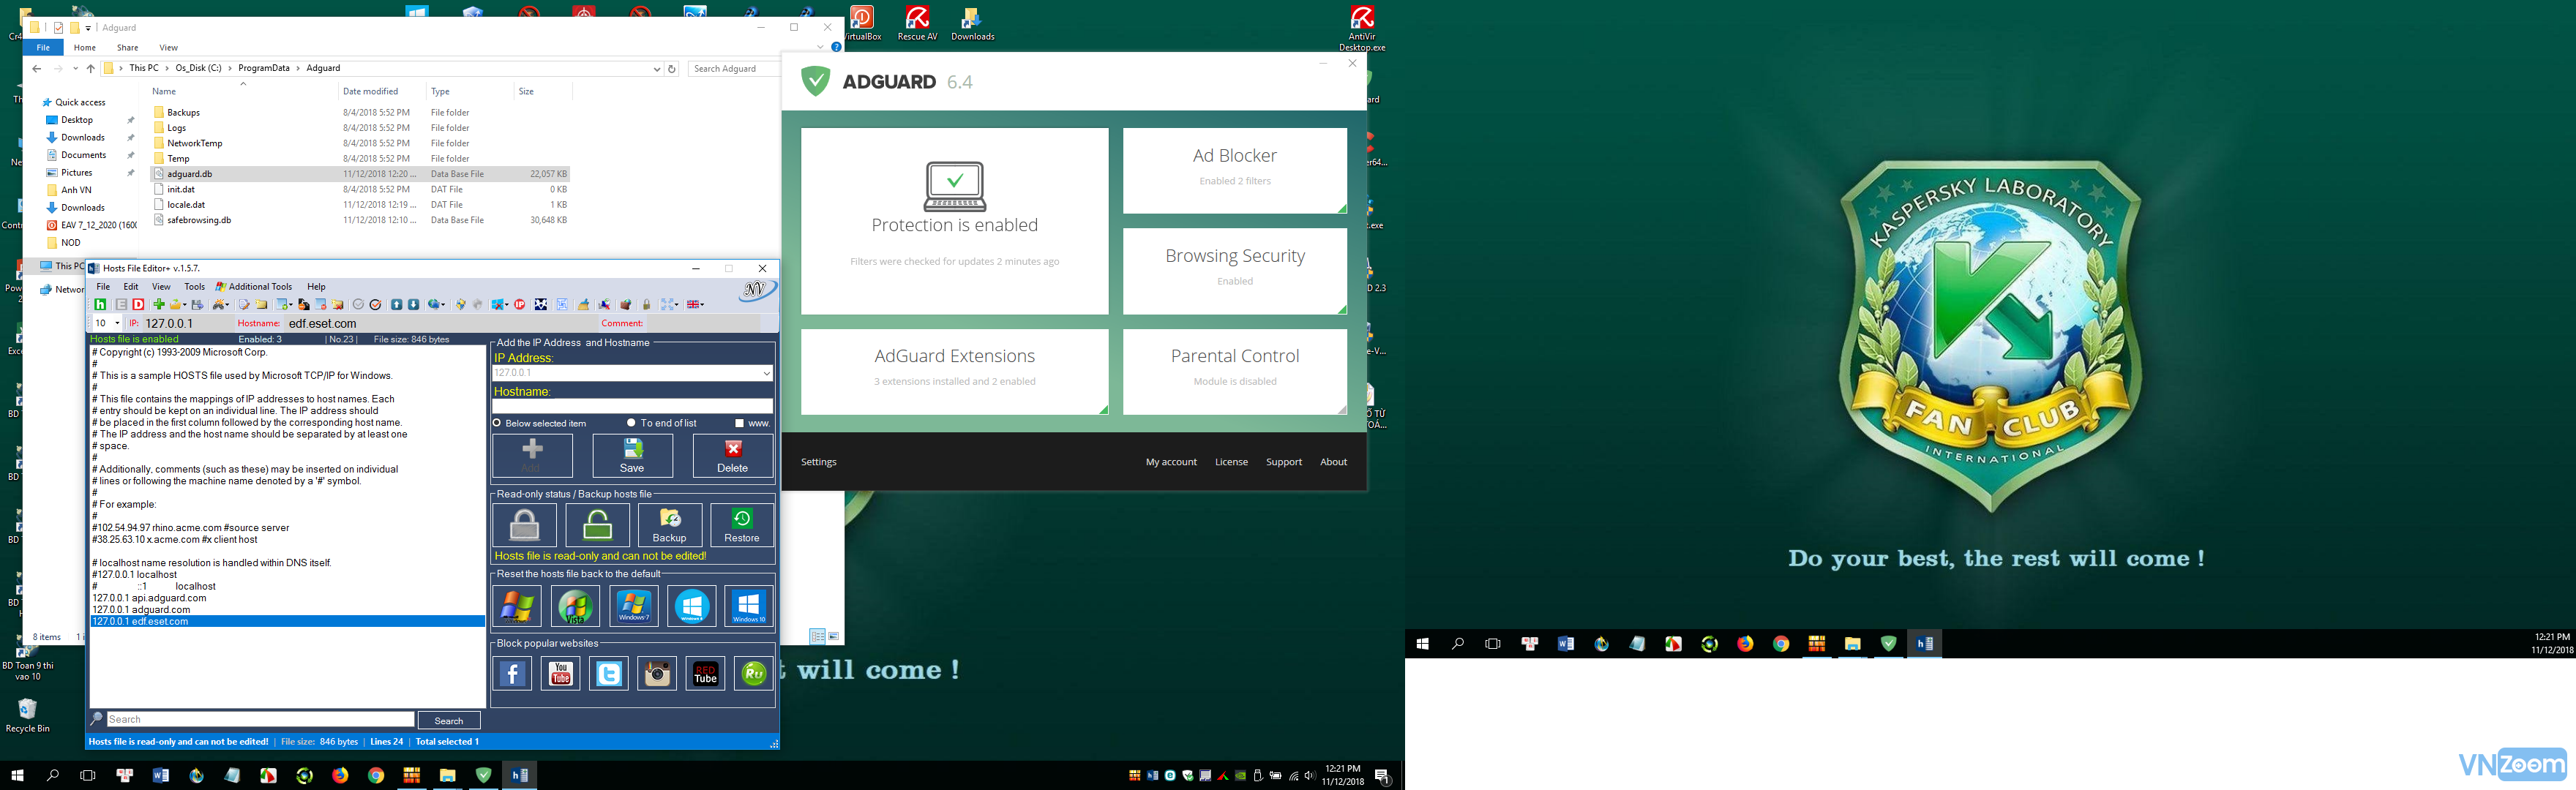
Task: Open the fullscreen arrows dropdown in toolbar
Action: (x=677, y=304)
